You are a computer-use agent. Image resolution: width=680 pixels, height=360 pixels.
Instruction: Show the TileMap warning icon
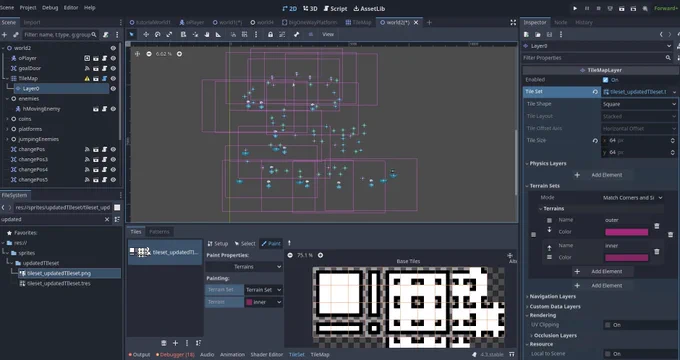(87, 79)
